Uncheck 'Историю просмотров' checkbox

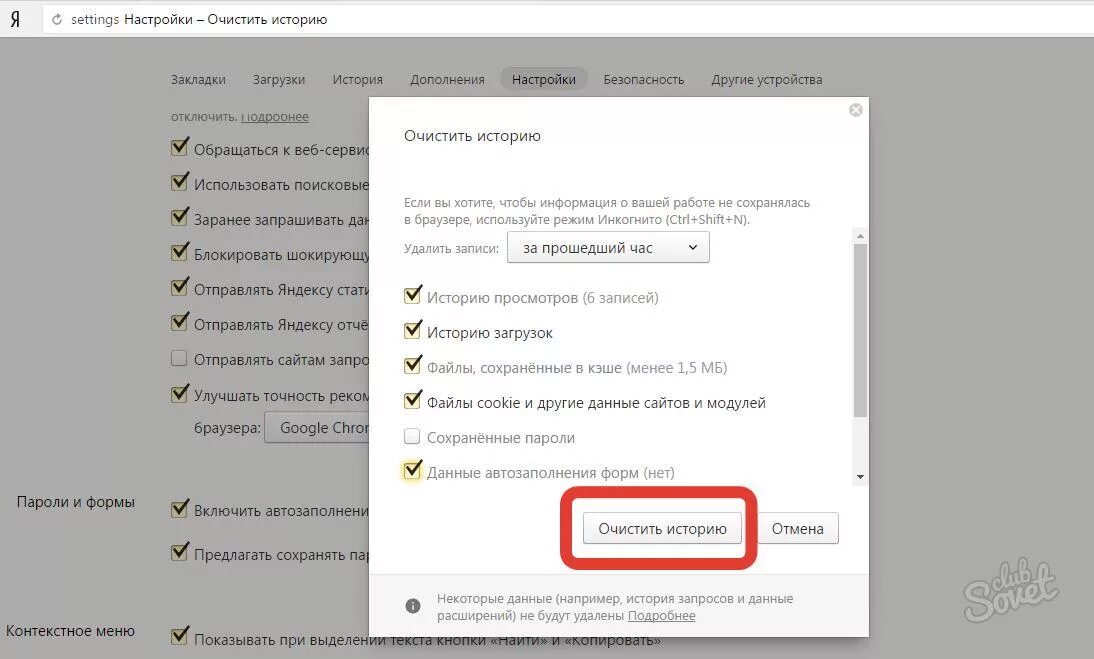click(412, 296)
